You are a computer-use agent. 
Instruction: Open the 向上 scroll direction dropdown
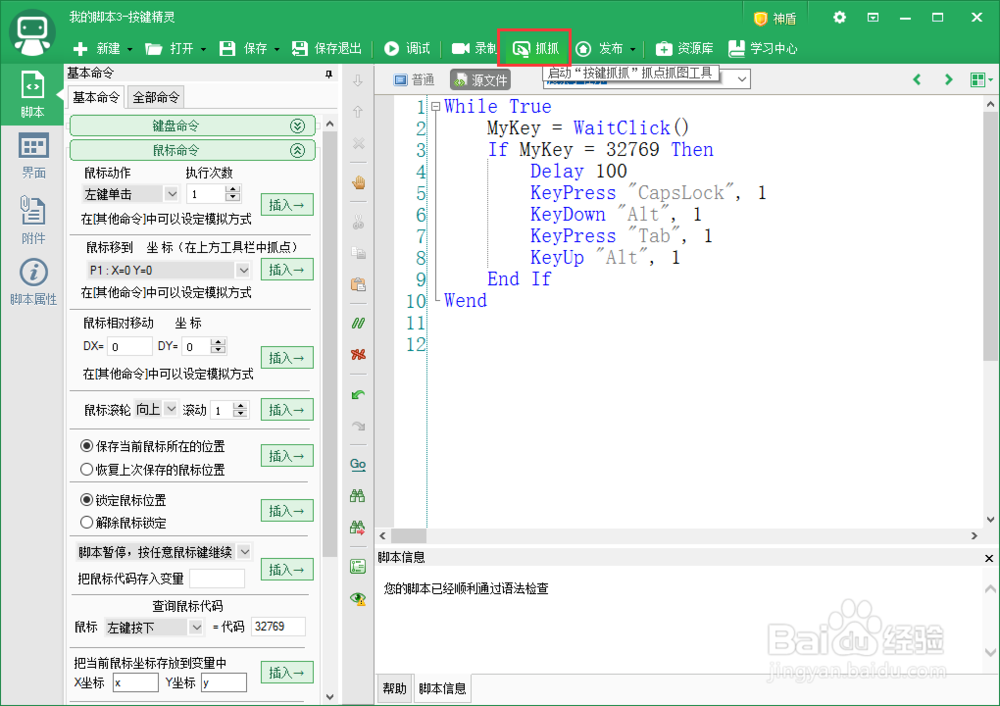click(x=170, y=408)
